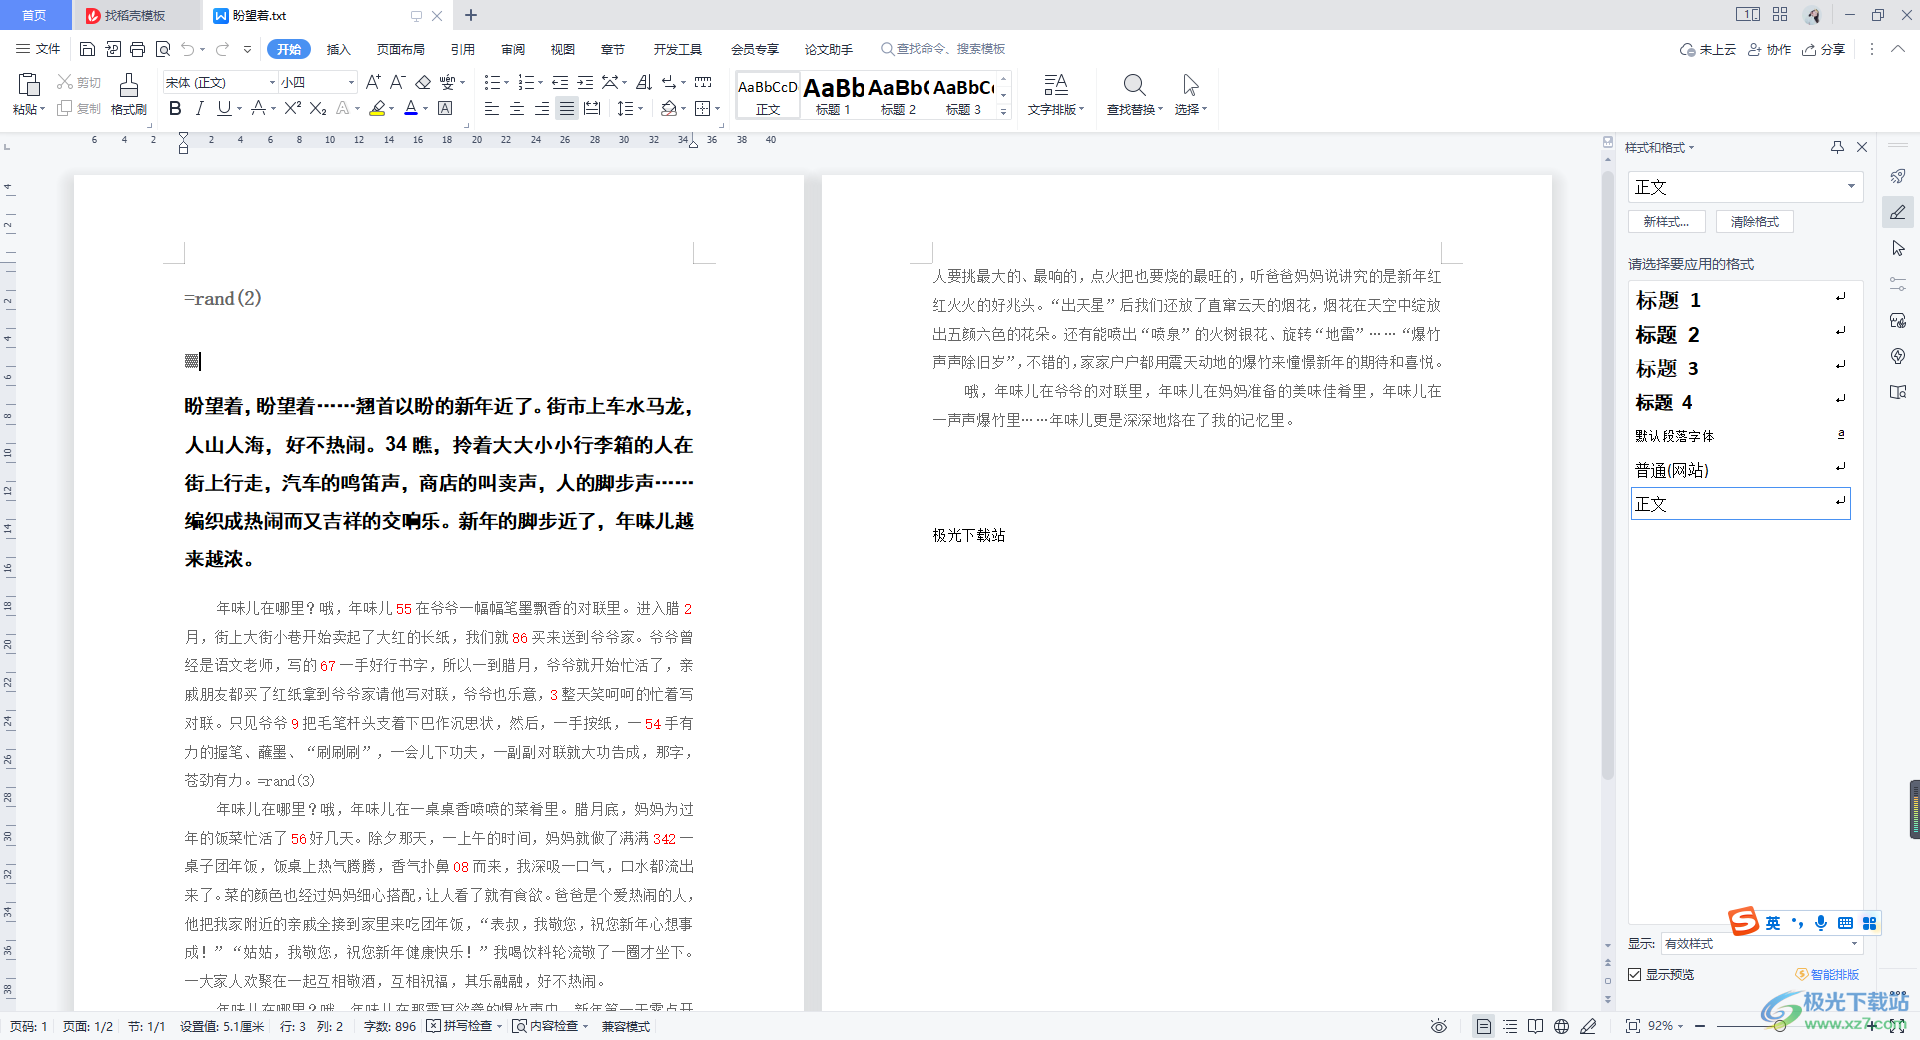This screenshot has width=1920, height=1040.
Task: Click the New Style button
Action: pos(1666,221)
